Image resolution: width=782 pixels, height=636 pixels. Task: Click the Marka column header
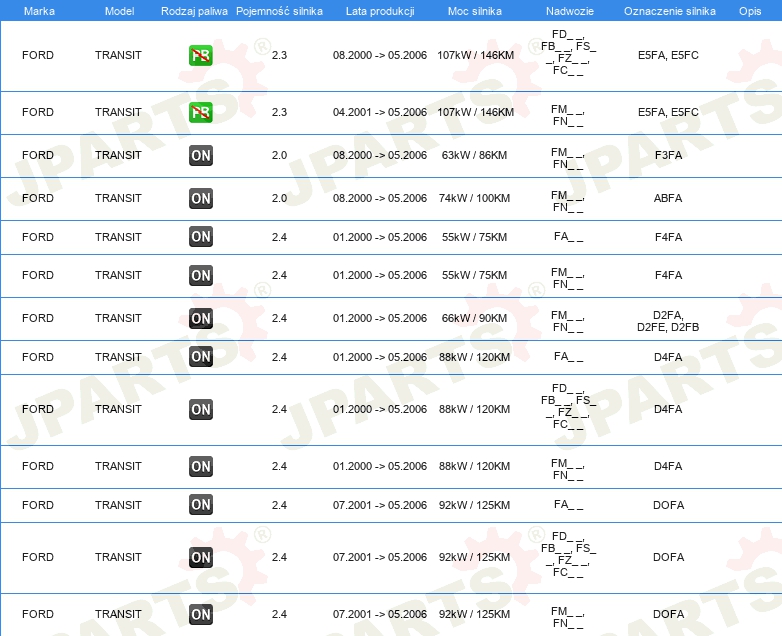39,11
